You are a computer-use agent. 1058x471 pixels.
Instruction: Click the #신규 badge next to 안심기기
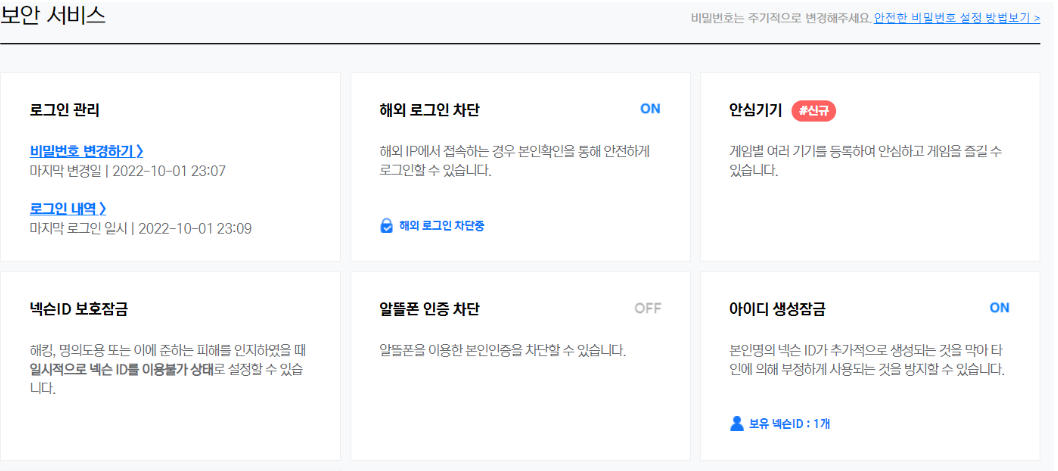coord(814,111)
